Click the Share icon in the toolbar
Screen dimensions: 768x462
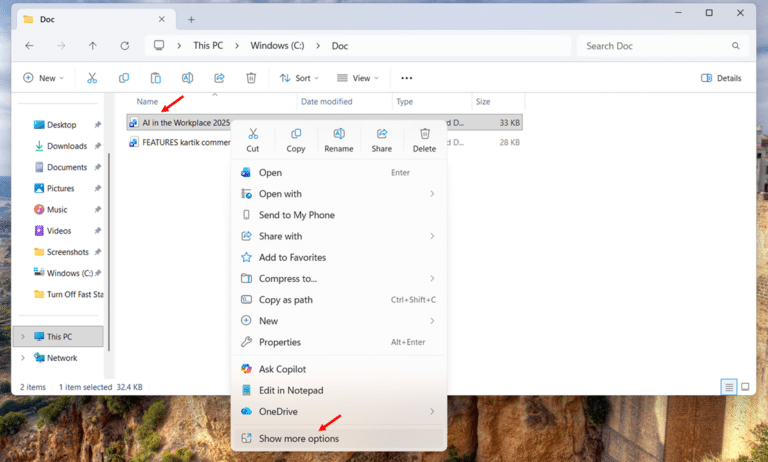219,78
